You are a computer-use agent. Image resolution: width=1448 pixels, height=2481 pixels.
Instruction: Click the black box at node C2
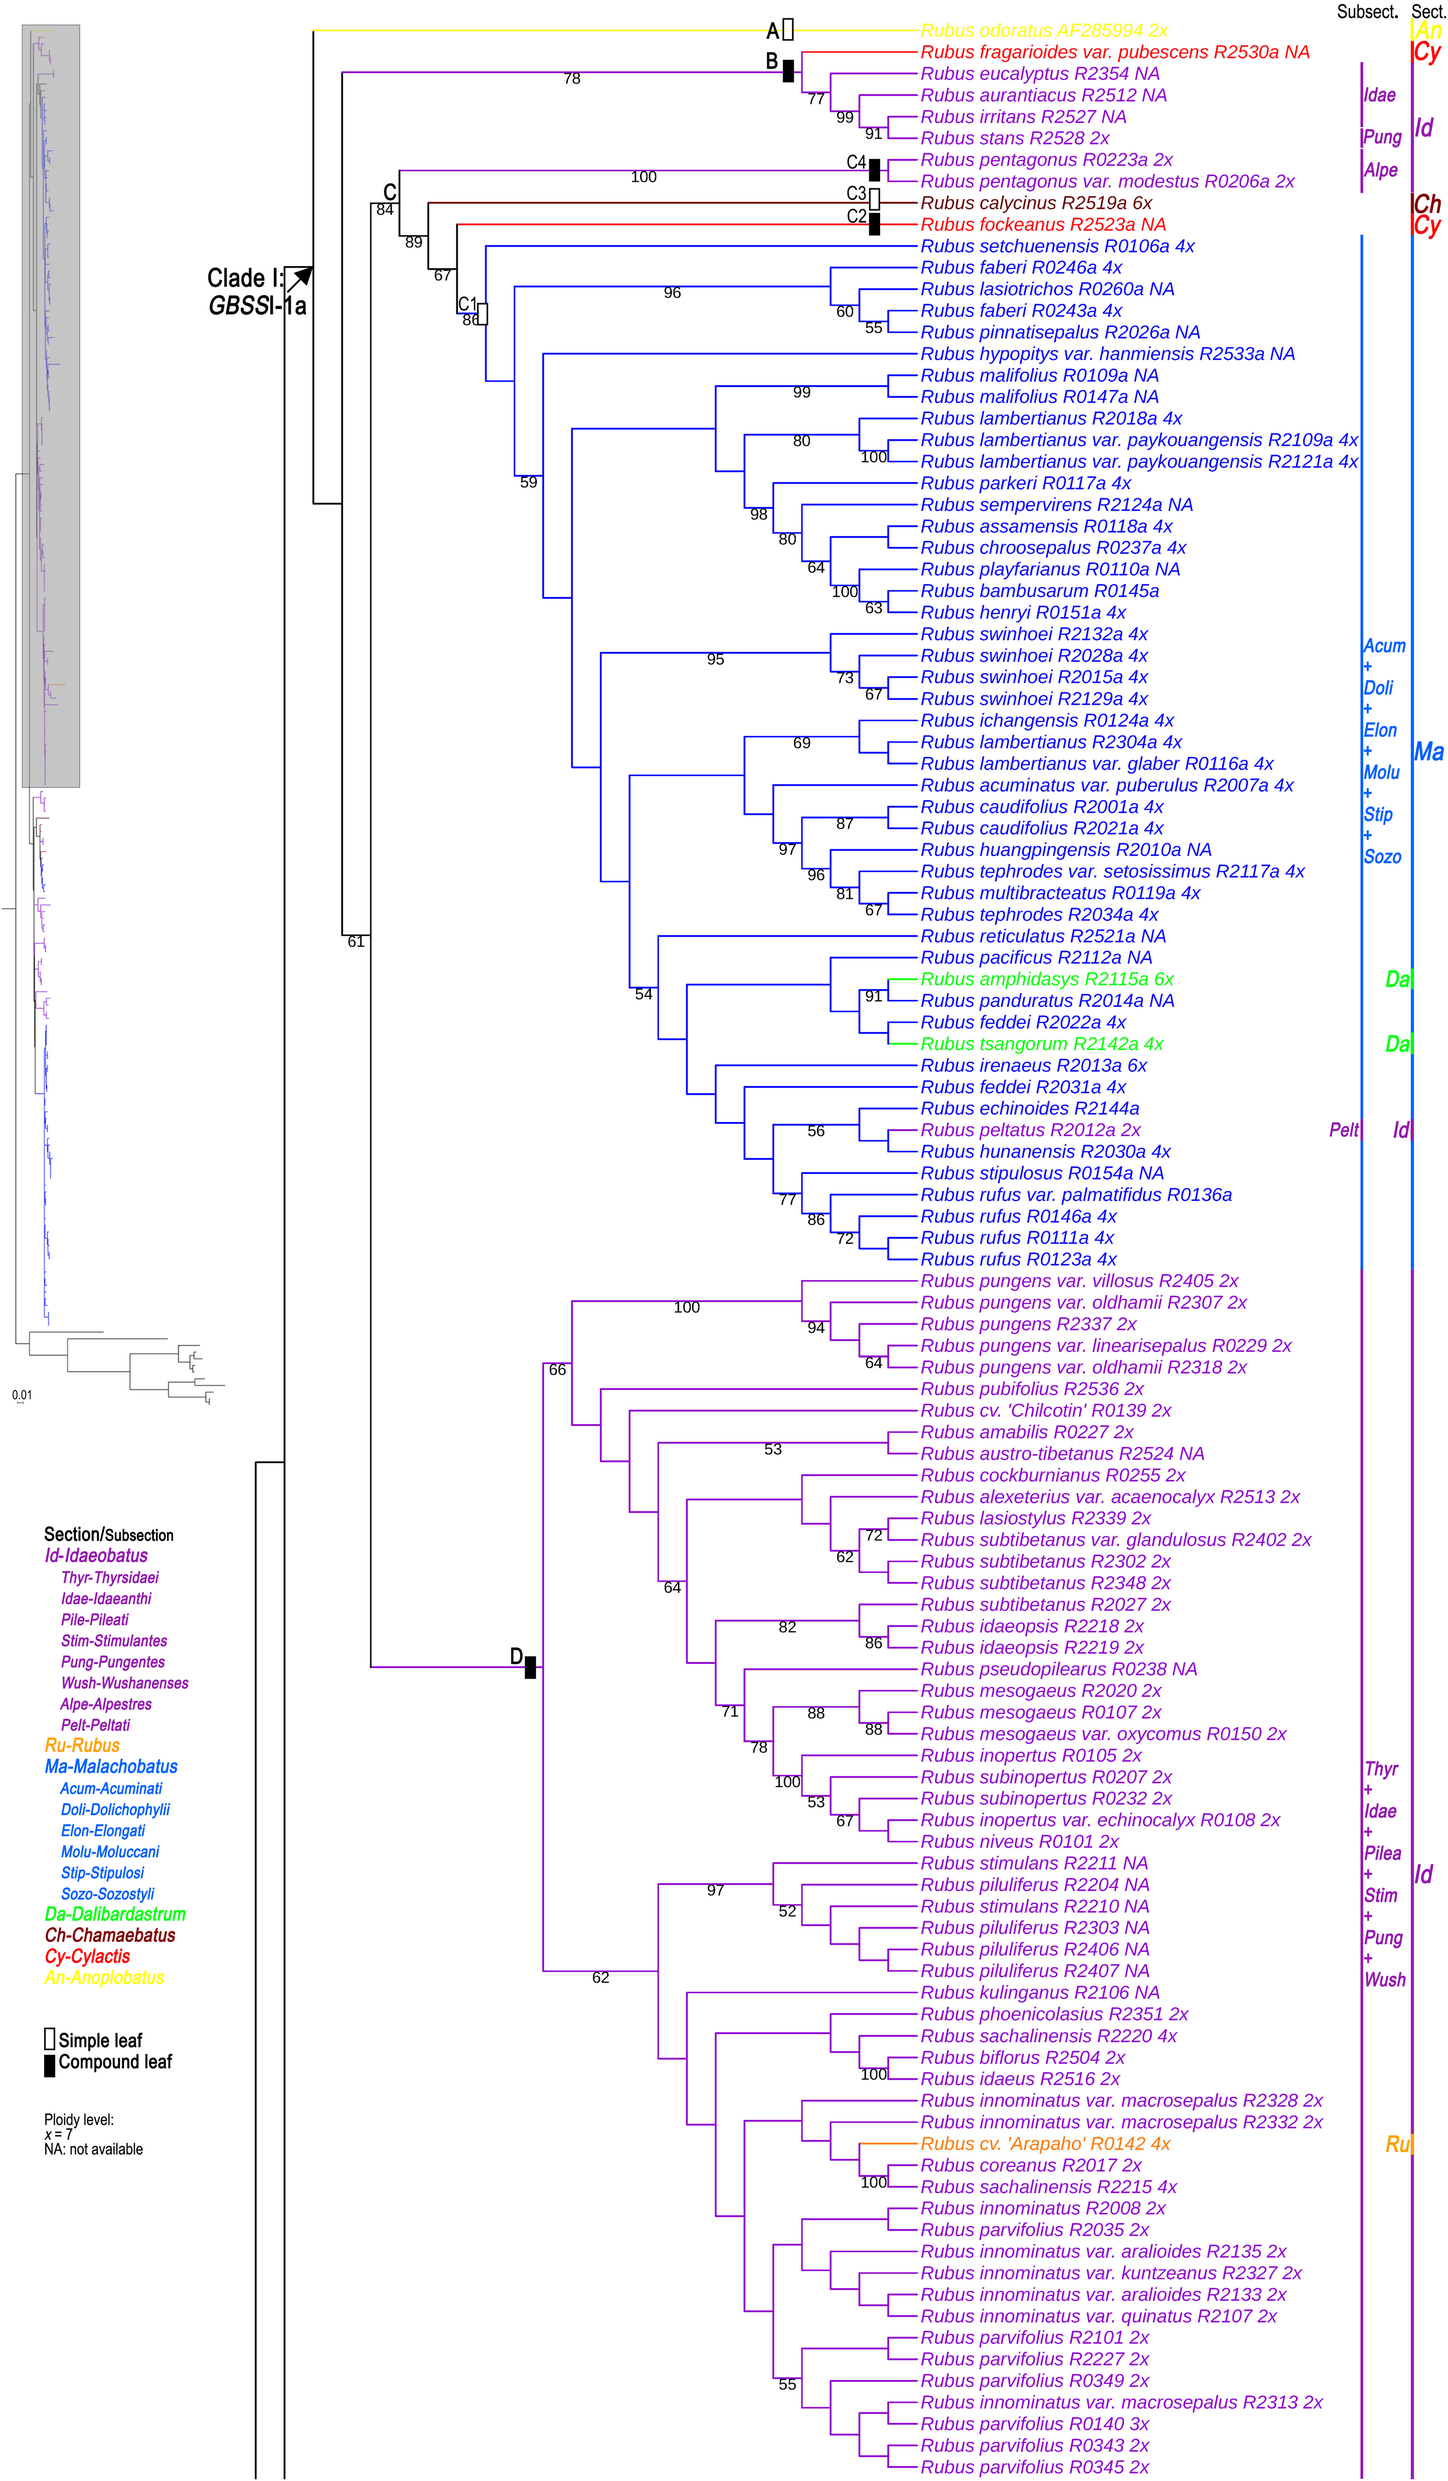click(875, 224)
